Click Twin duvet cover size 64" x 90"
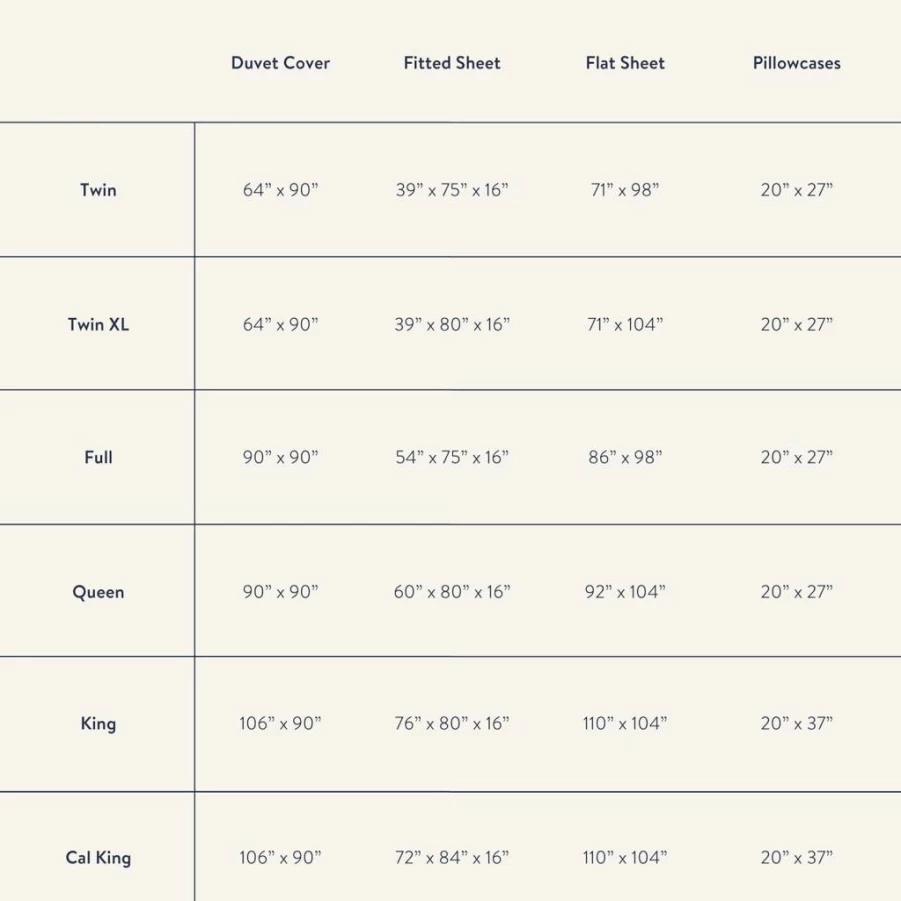901x901 pixels. (280, 190)
